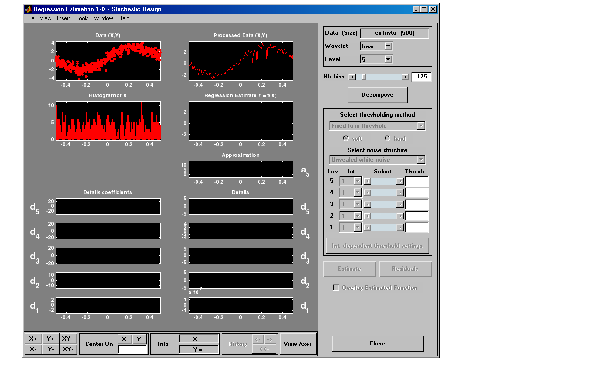600x374 pixels.
Task: Click the Estimate button
Action: pos(349,269)
